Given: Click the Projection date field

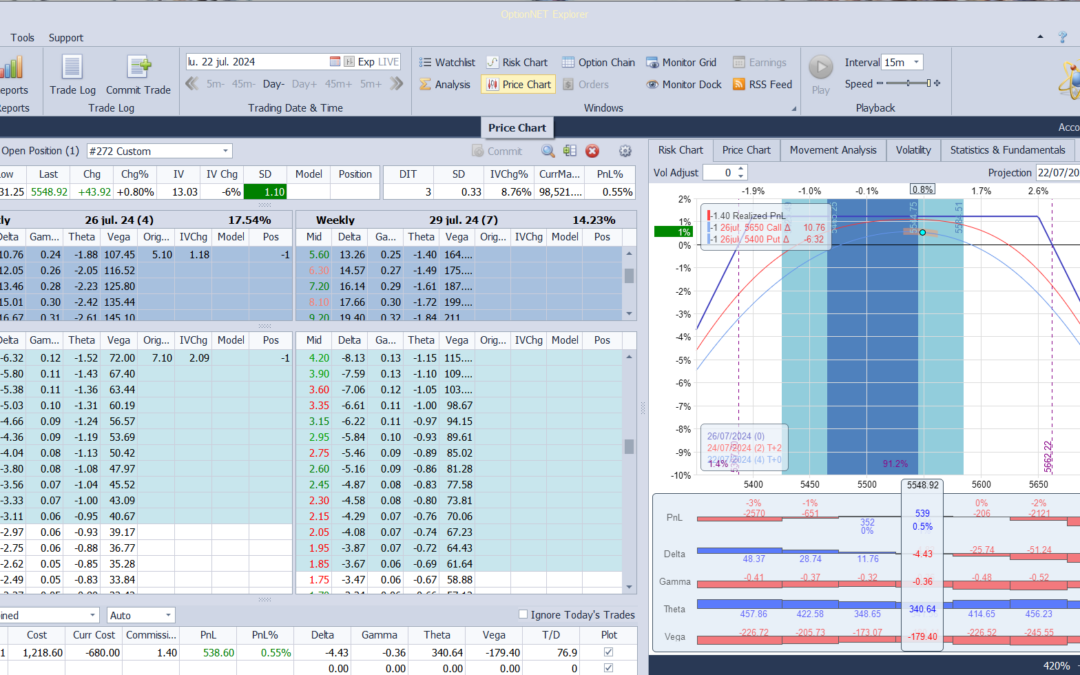Looking at the screenshot, I should click(x=1057, y=172).
